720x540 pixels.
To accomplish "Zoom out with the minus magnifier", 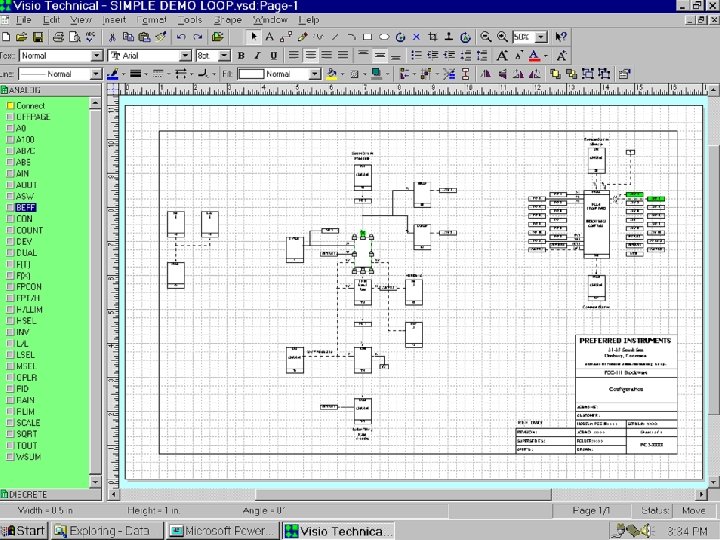I will point(485,37).
